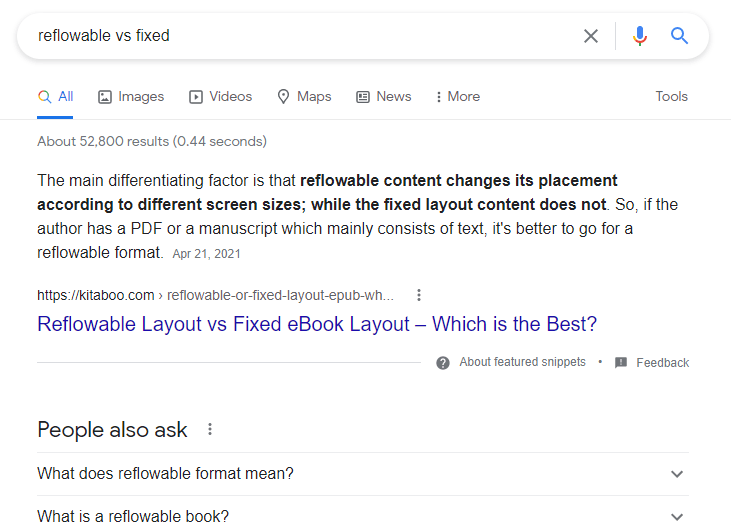731x531 pixels.
Task: Open the People also ask options dots
Action: (x=210, y=429)
